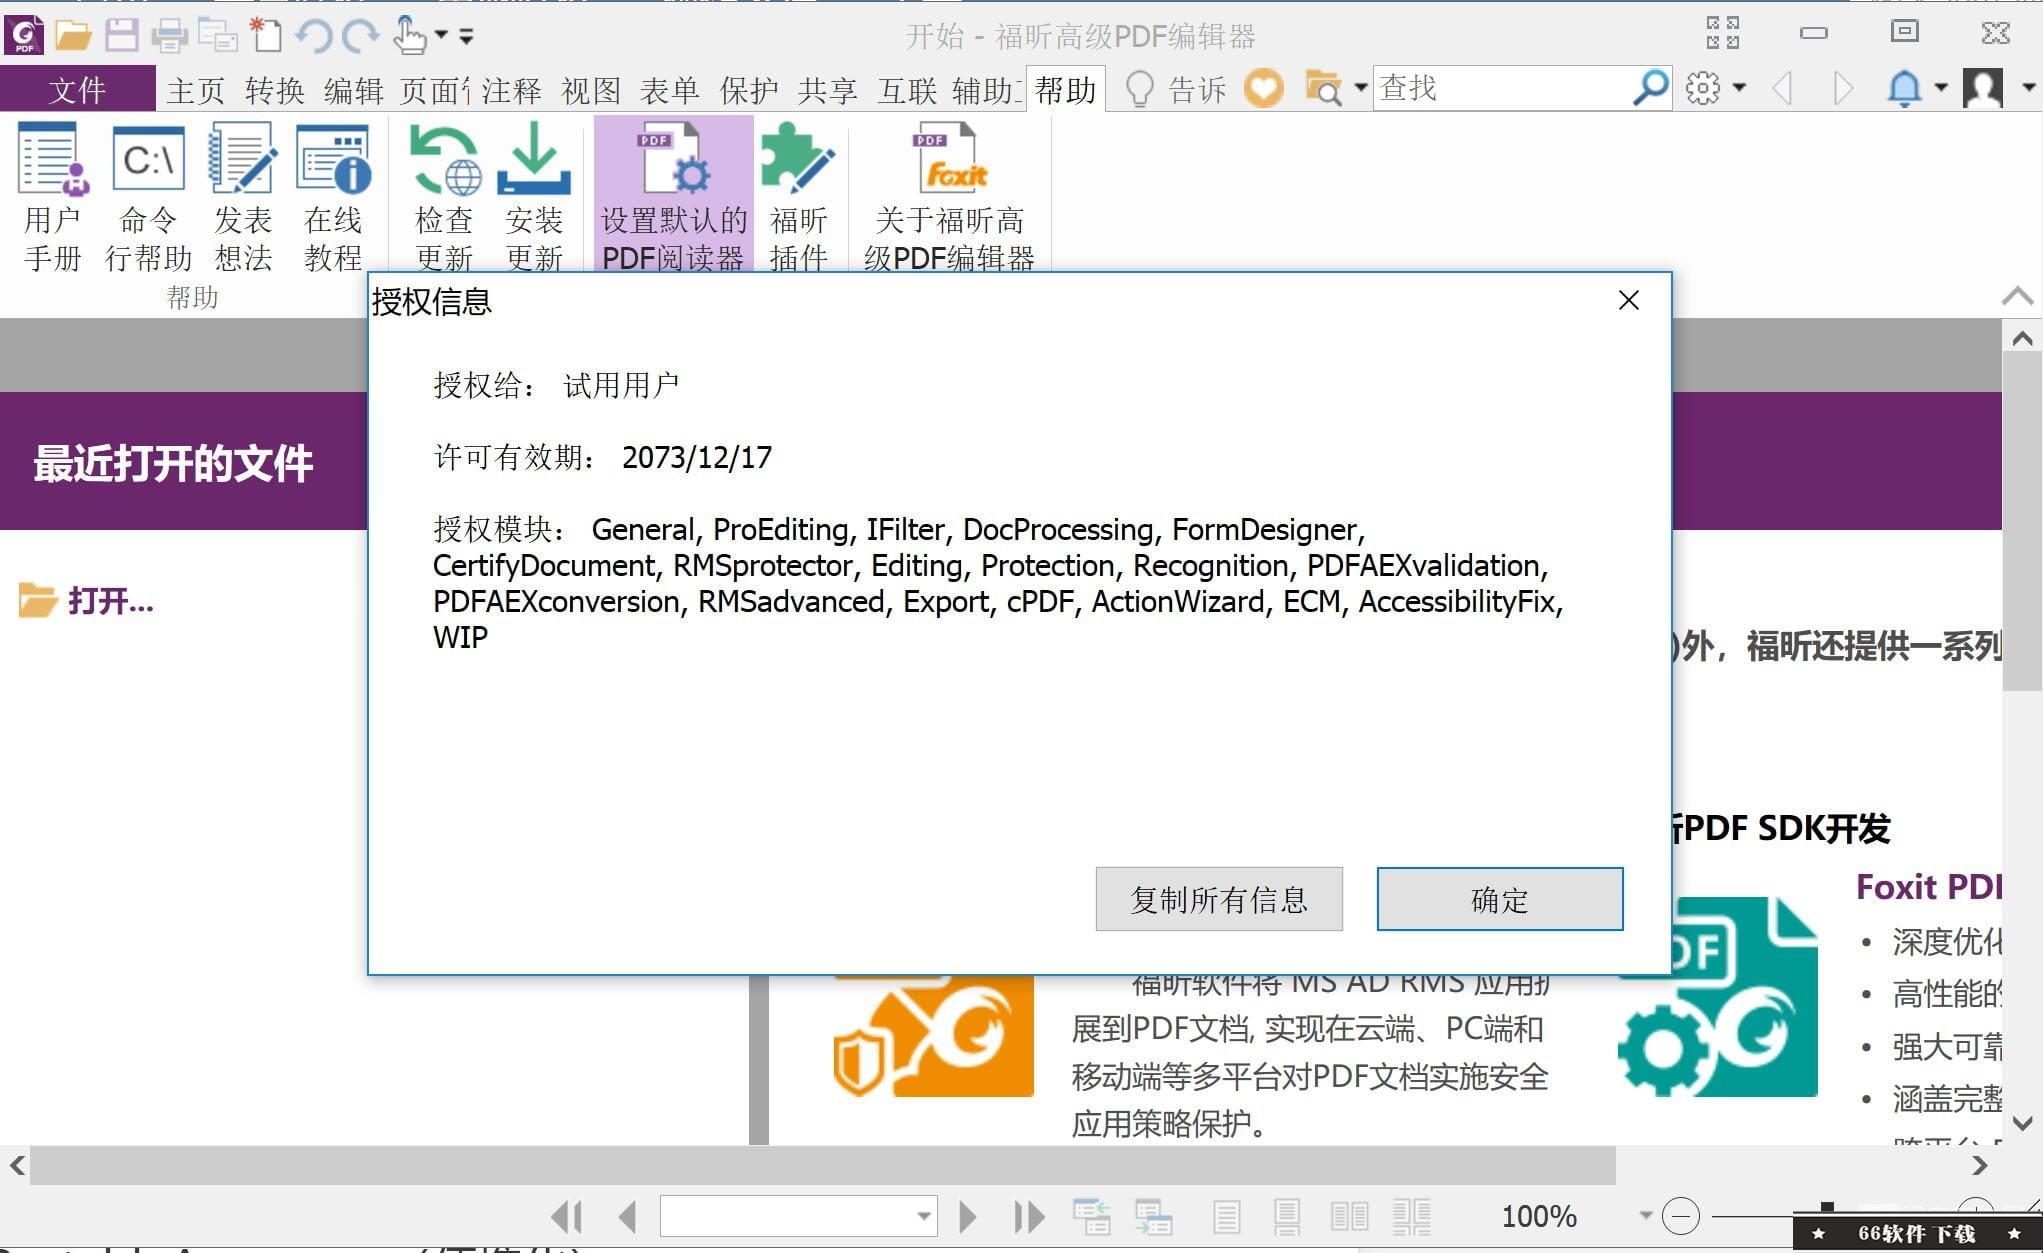Select continuous page view icon

1287,1217
